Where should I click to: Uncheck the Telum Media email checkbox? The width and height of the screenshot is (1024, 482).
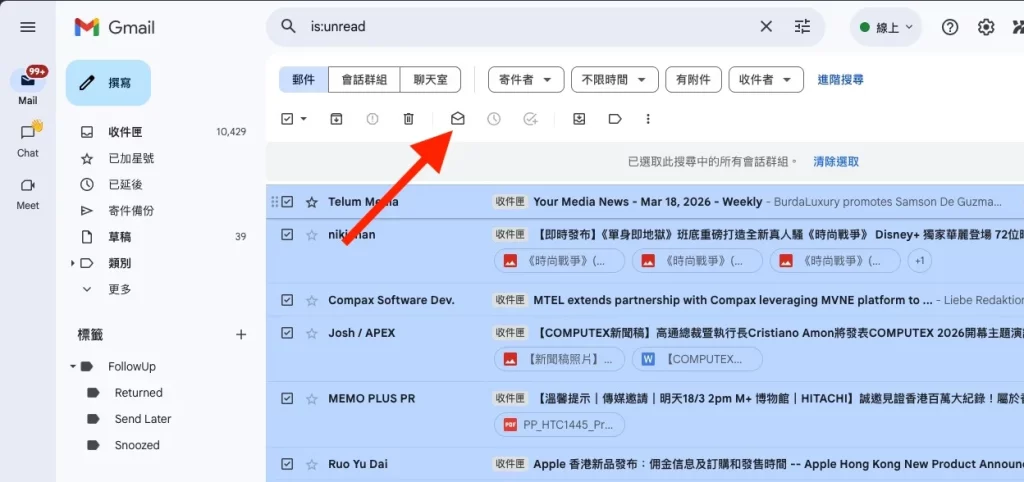pos(287,202)
